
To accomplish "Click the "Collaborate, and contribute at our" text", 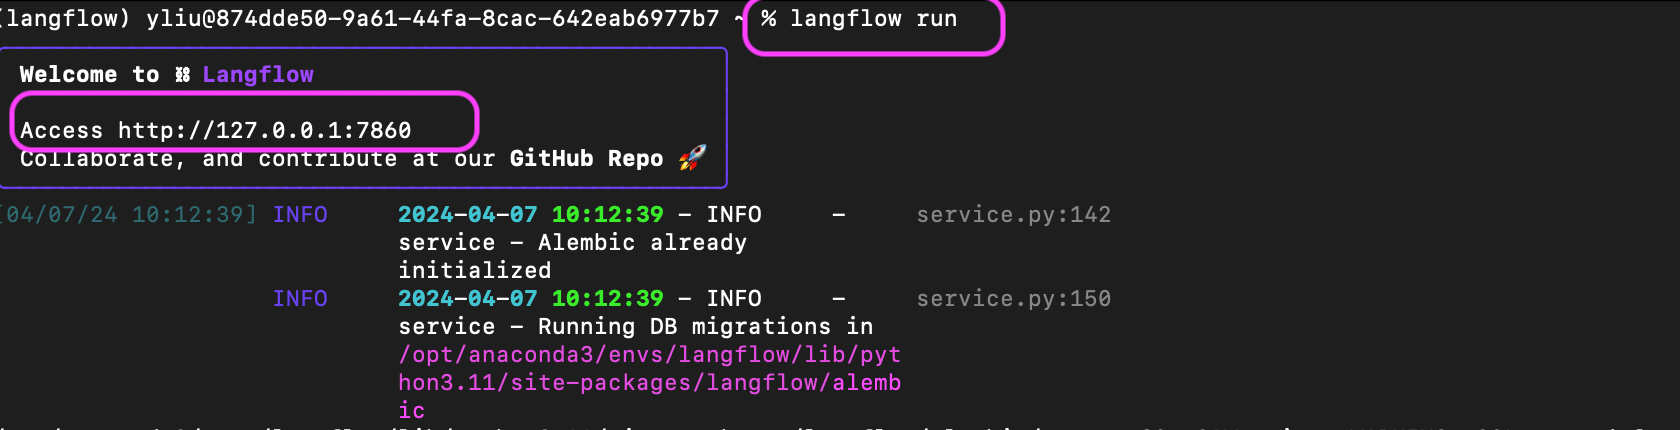I will point(257,159).
